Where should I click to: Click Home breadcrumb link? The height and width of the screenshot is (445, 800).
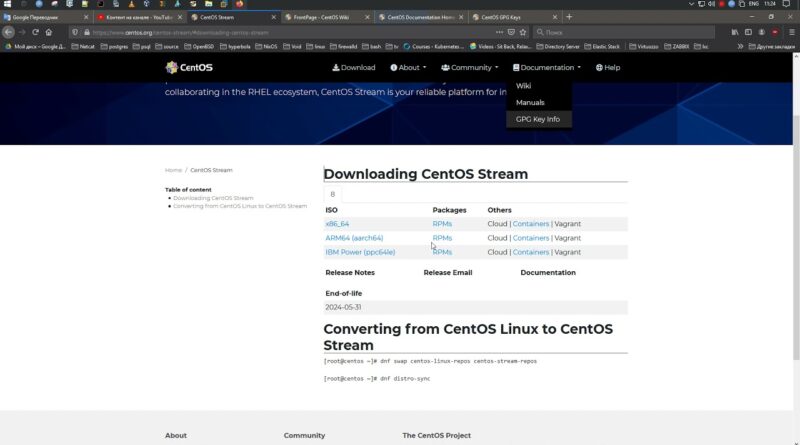(x=173, y=170)
